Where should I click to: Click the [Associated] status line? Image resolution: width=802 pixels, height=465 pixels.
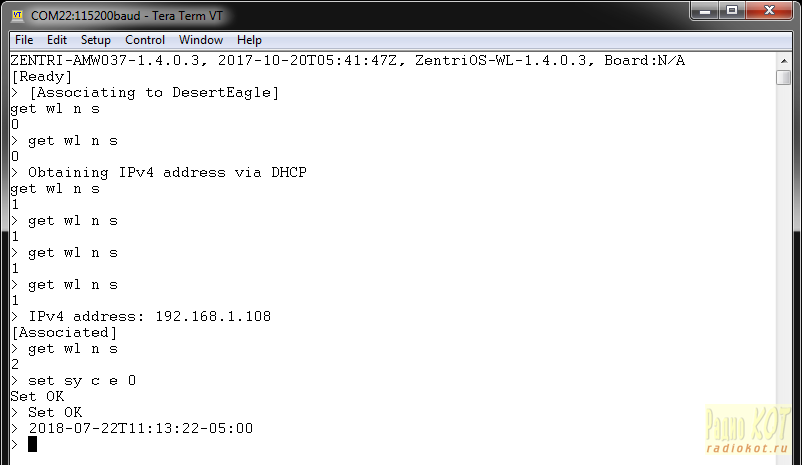click(x=64, y=333)
